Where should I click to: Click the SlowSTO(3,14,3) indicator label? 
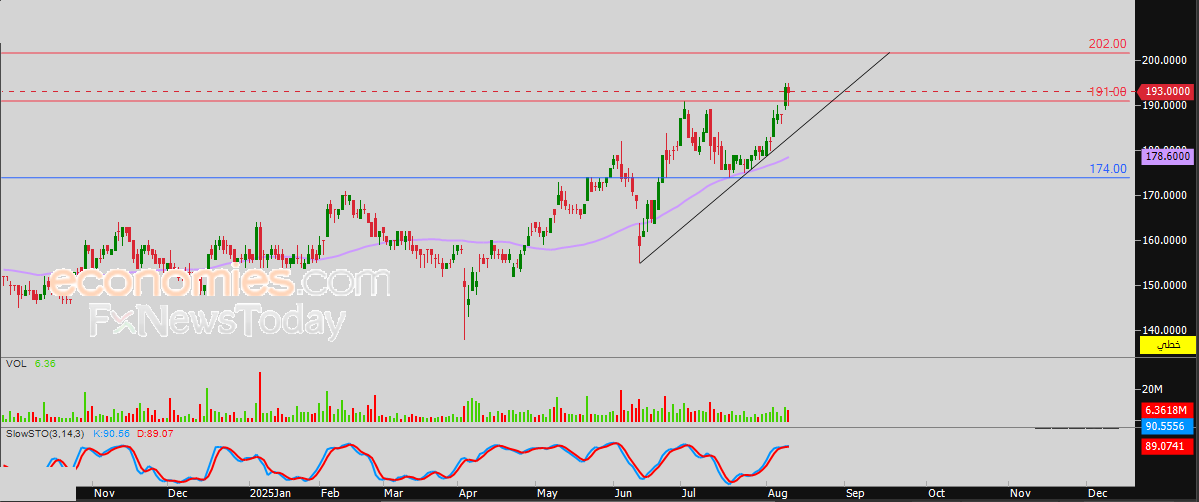44,433
